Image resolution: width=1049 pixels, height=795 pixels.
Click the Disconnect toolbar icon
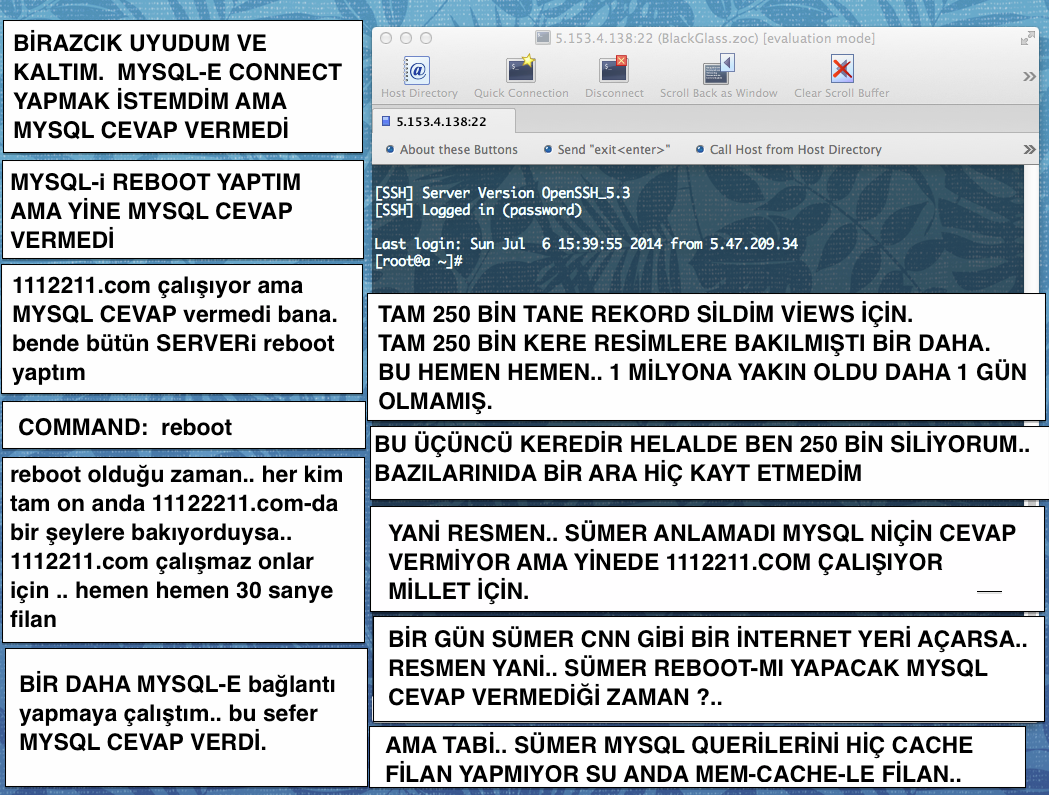pyautogui.click(x=613, y=70)
